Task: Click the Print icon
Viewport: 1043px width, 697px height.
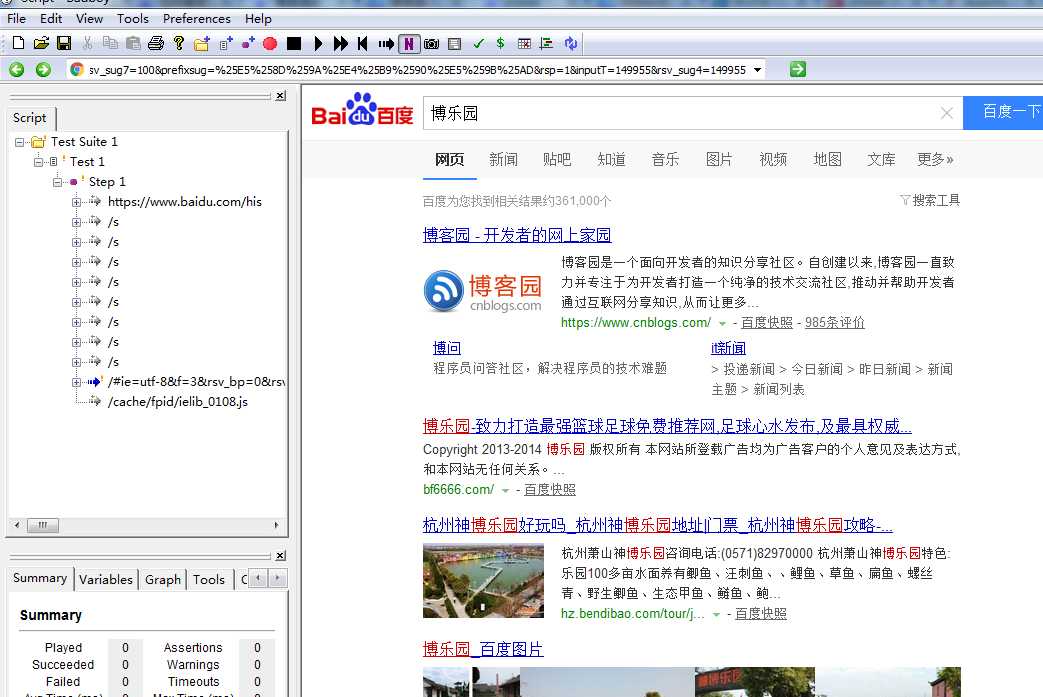Action: click(x=156, y=43)
